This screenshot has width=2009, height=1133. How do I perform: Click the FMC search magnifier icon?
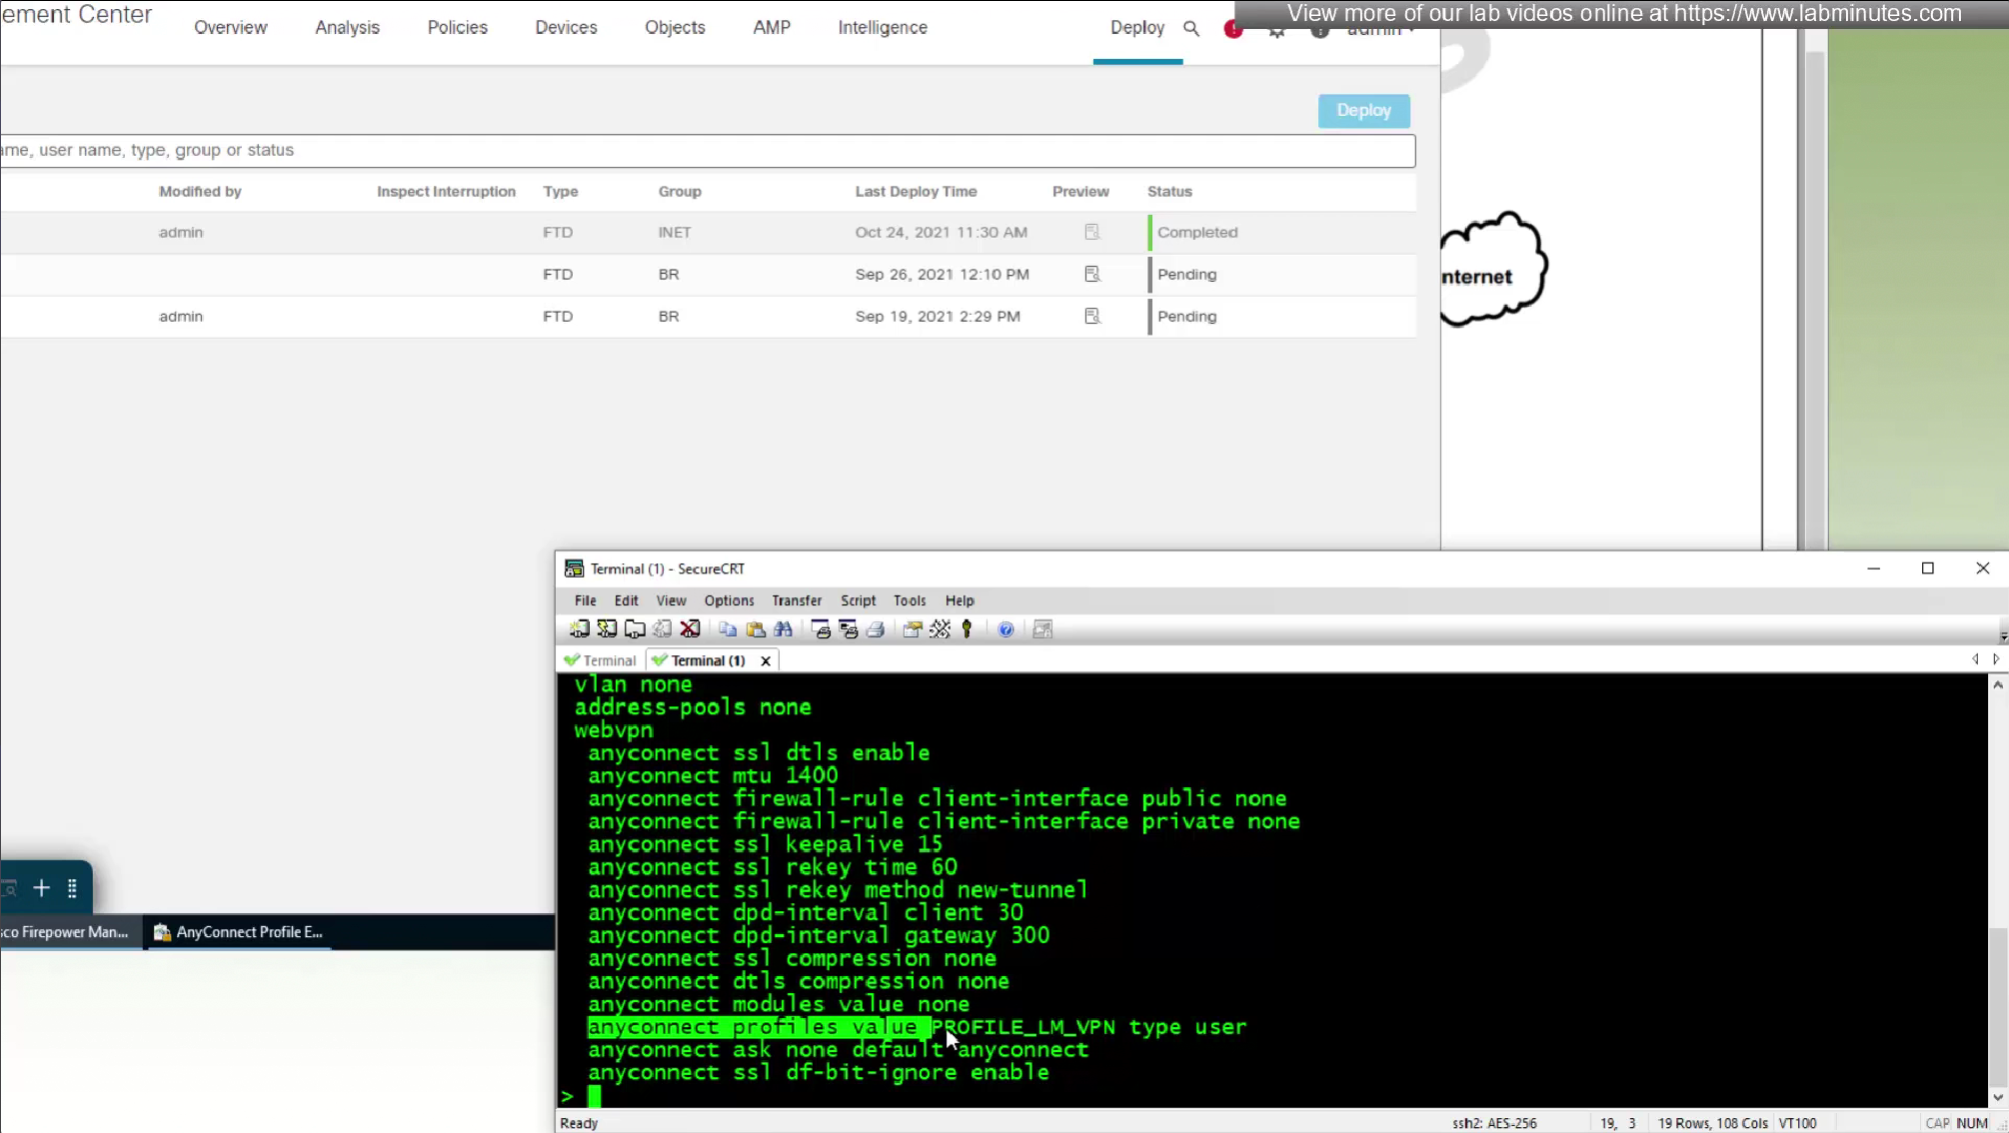[1190, 28]
